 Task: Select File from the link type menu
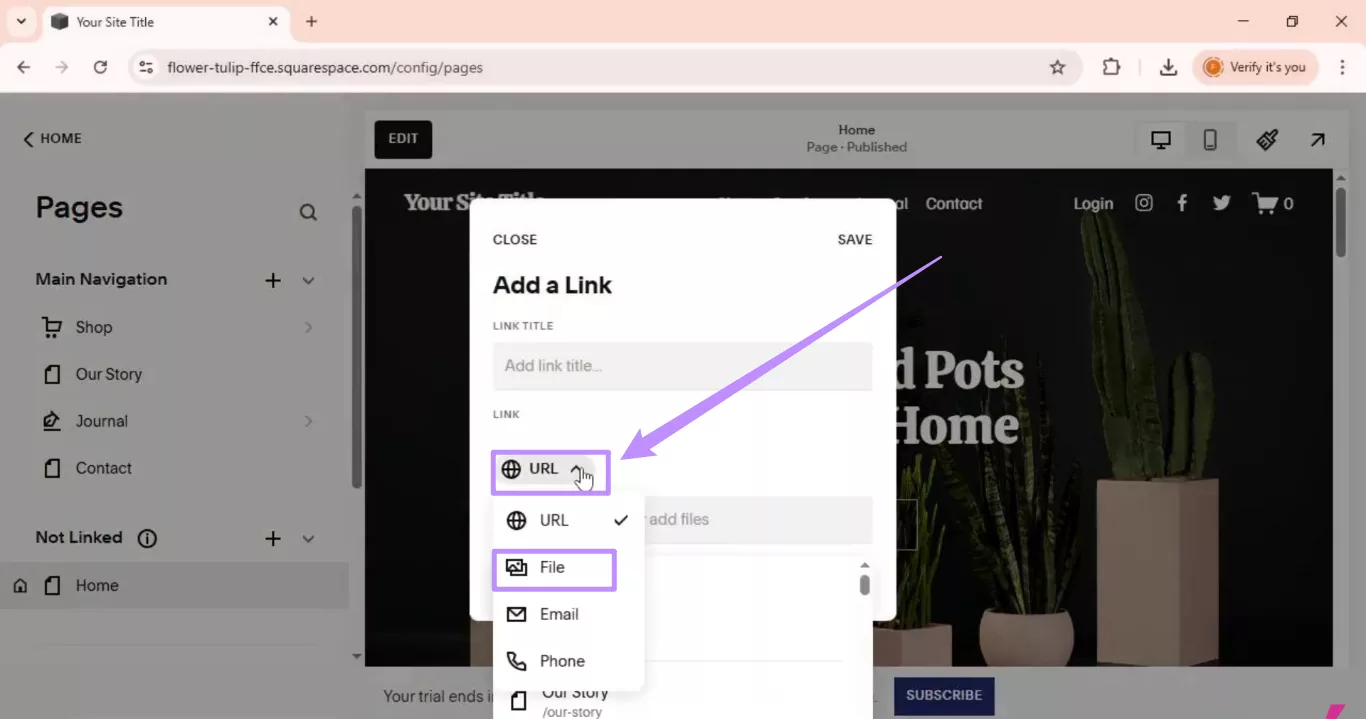point(554,567)
